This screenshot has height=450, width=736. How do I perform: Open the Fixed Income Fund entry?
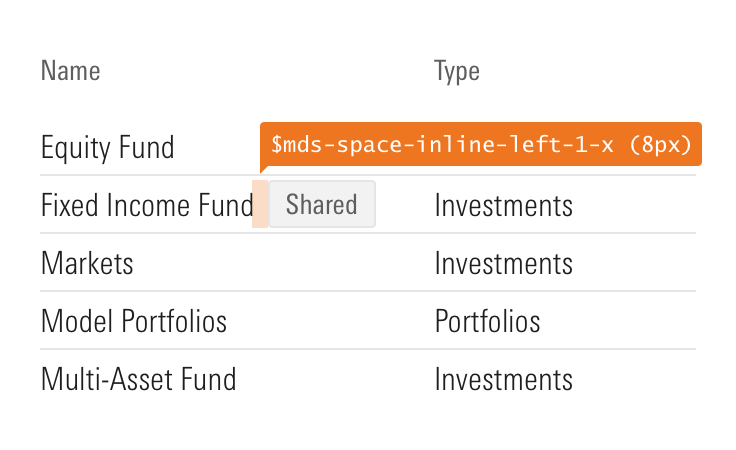click(x=147, y=205)
